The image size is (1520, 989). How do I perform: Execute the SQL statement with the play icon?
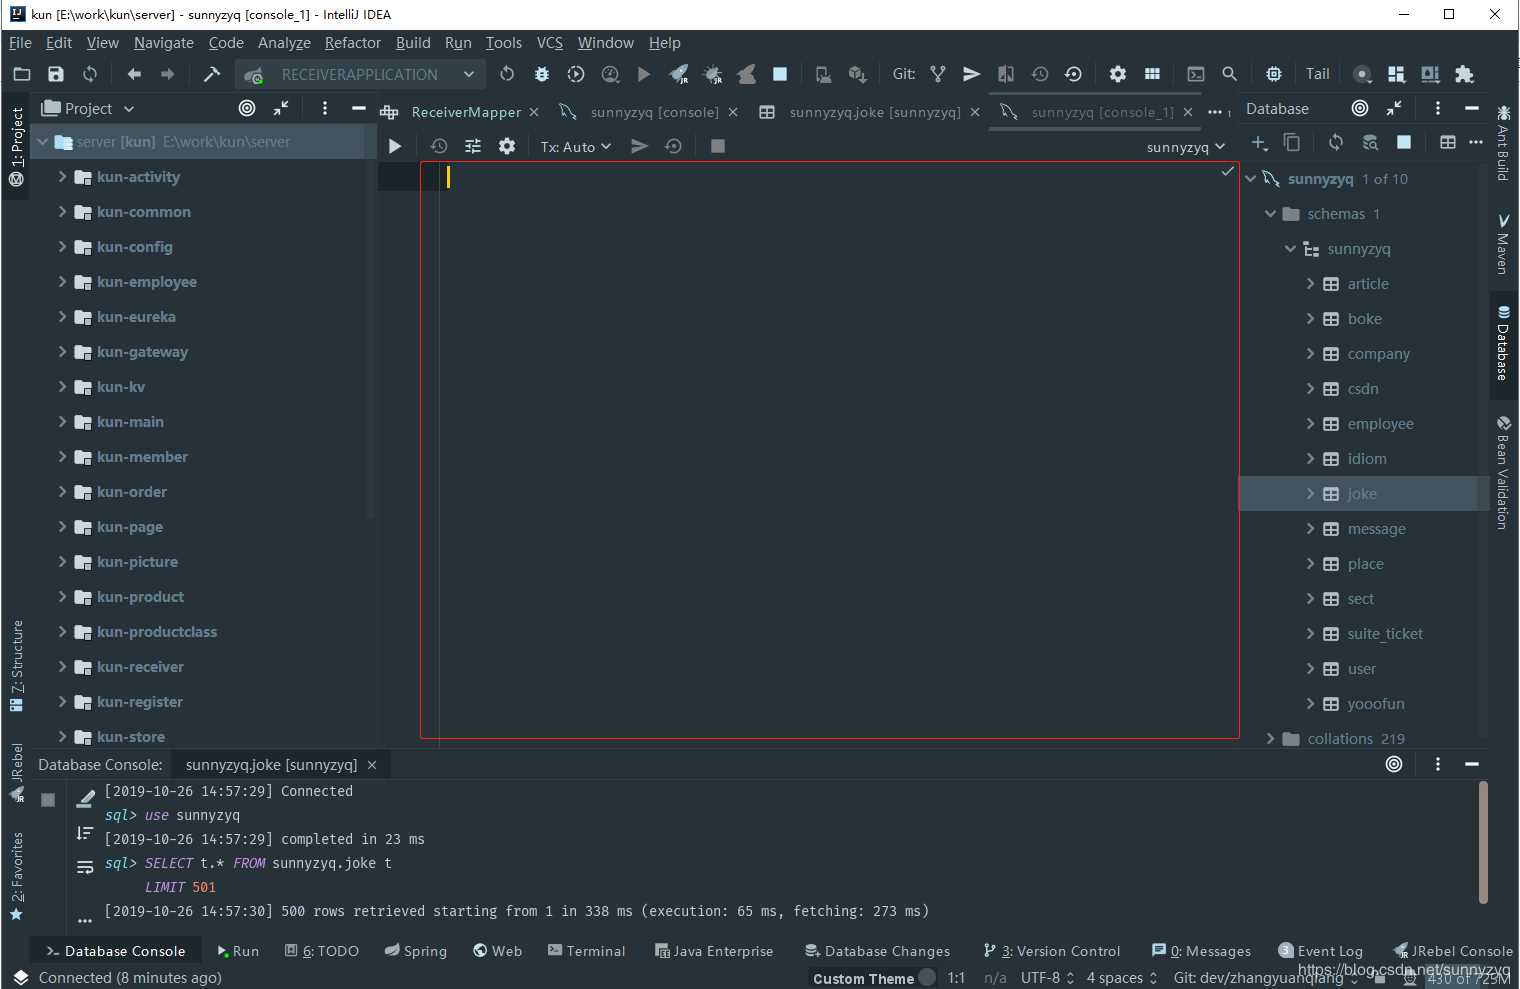click(x=395, y=146)
